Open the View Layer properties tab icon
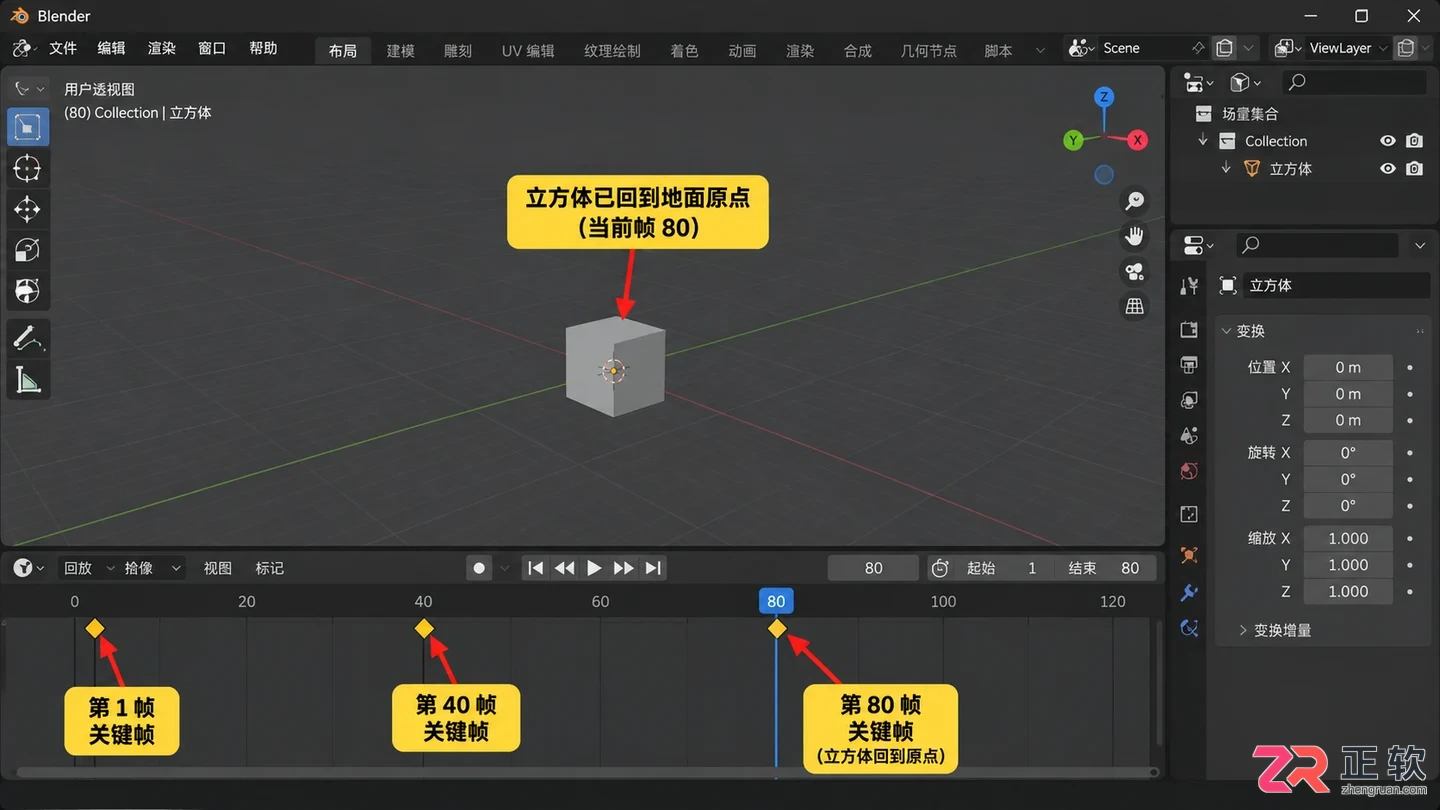This screenshot has height=810, width=1440. coord(1189,400)
